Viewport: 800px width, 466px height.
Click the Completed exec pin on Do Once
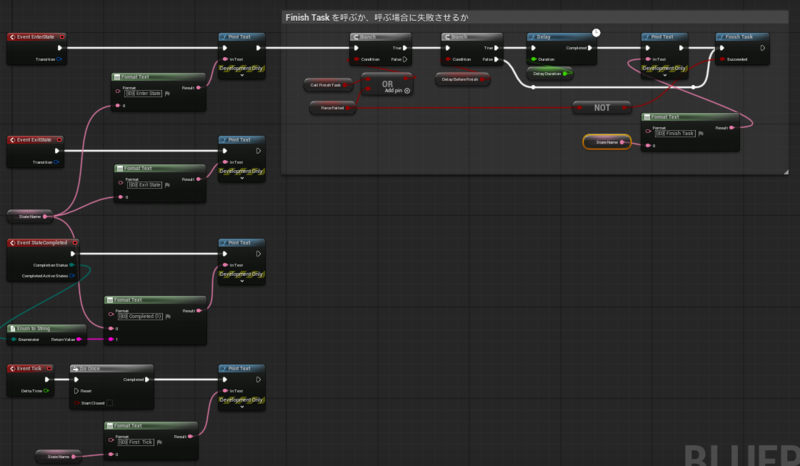pos(147,379)
